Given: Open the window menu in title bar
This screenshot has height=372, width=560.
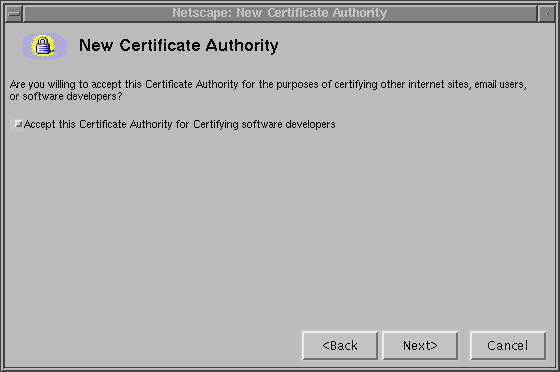Looking at the screenshot, I should click(14, 14).
